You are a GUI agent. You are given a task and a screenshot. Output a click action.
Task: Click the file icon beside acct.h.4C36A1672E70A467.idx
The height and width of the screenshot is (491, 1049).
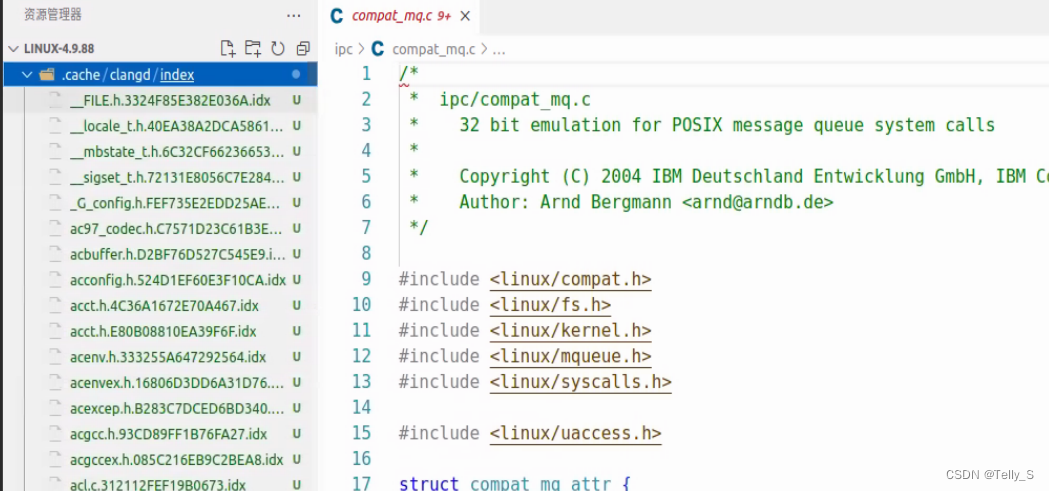click(x=56, y=306)
